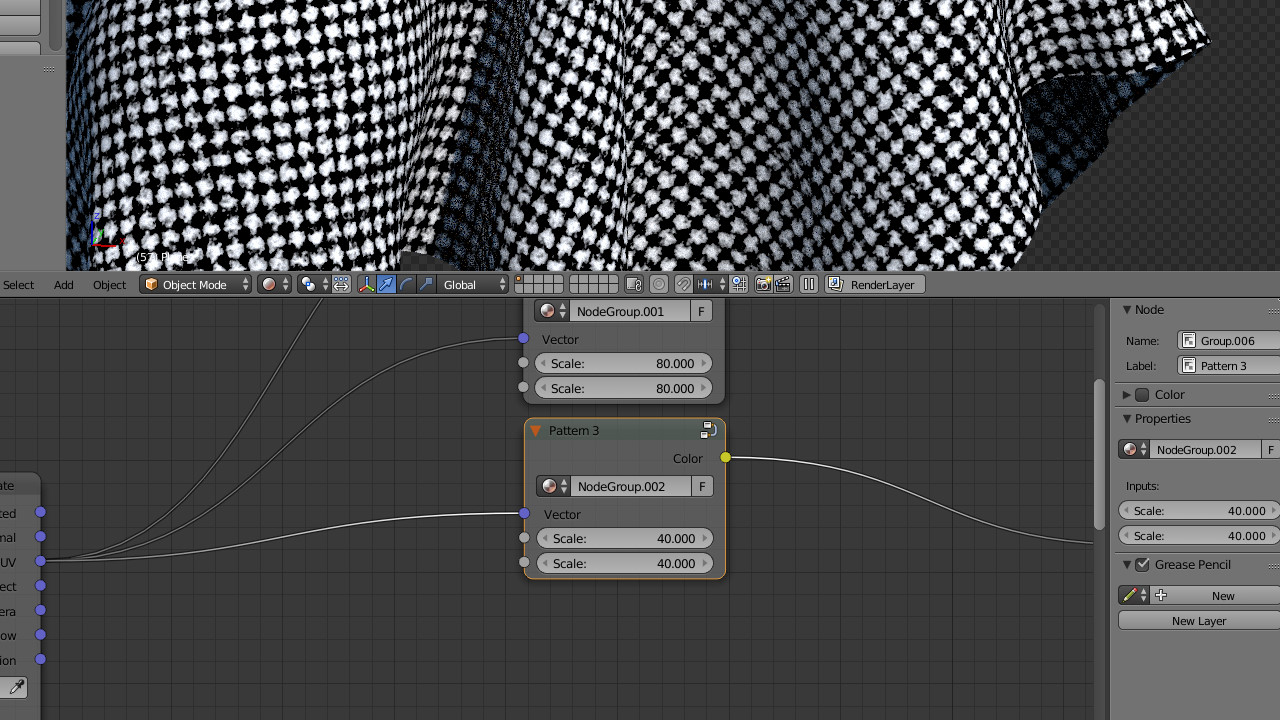Click the node group icon on Pattern 3
This screenshot has width=1280, height=720.
click(x=708, y=430)
